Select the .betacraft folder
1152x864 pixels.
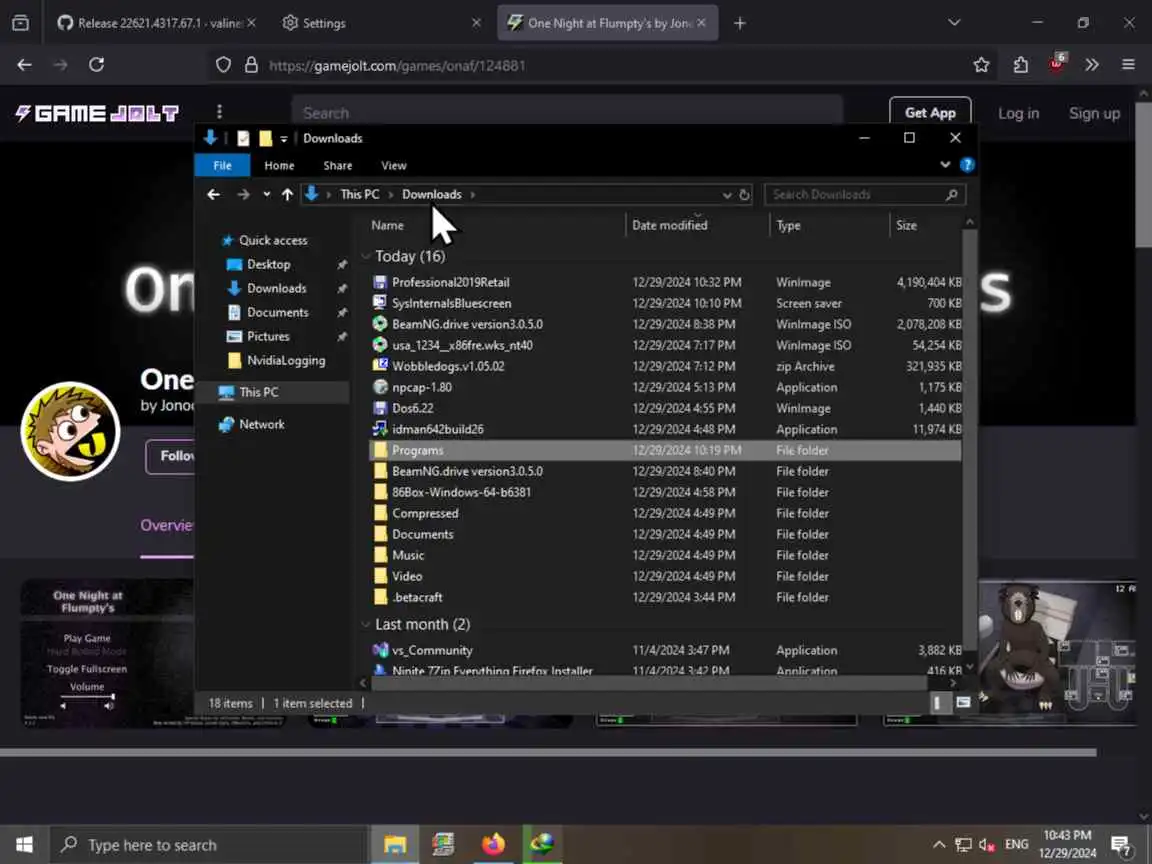pyautogui.click(x=417, y=597)
